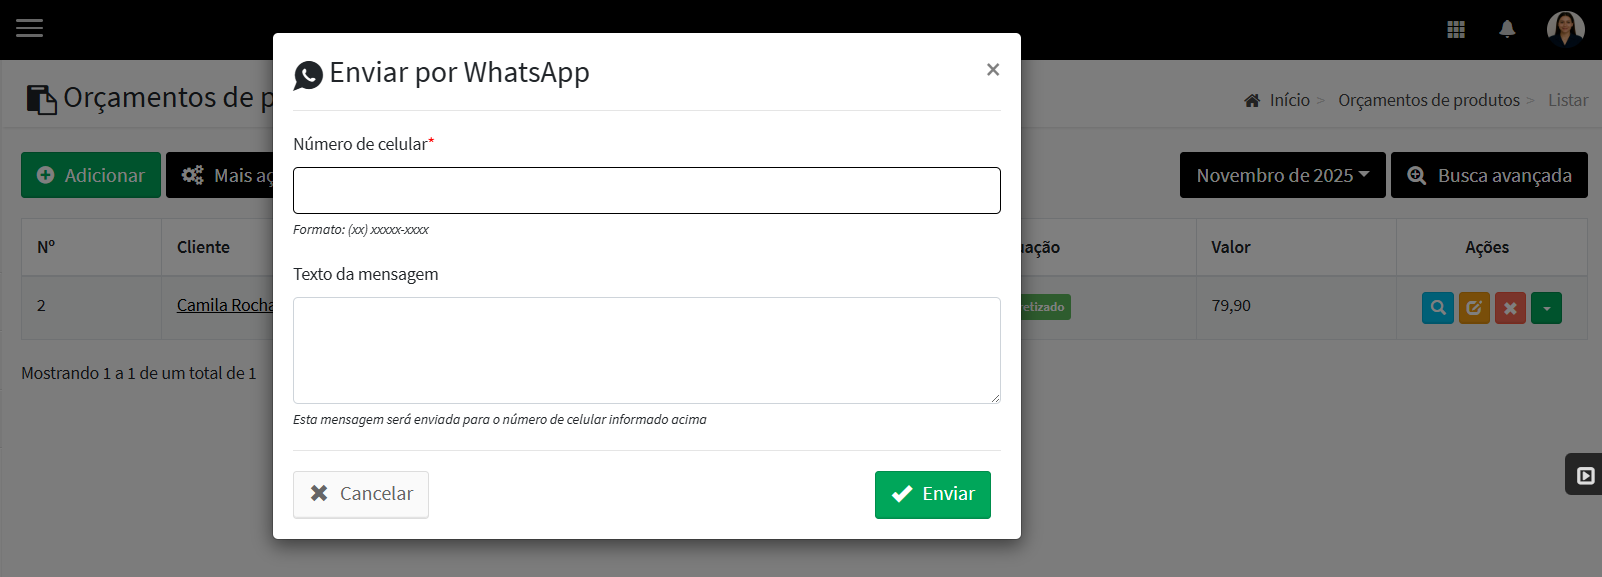Image resolution: width=1602 pixels, height=577 pixels.
Task: Click the green Adicionar button
Action: (x=91, y=175)
